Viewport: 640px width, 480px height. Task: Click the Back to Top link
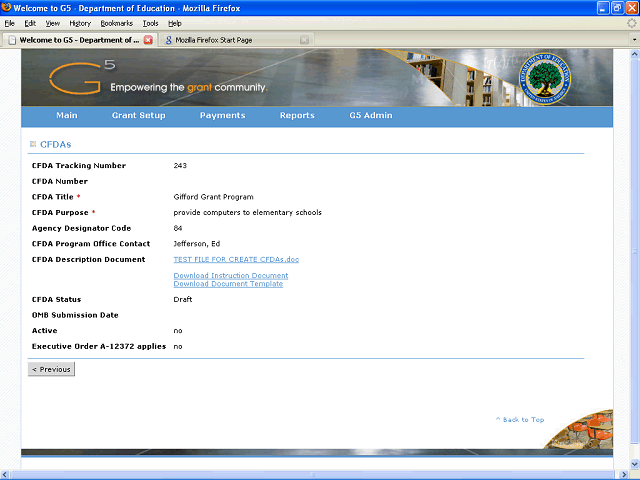click(520, 420)
